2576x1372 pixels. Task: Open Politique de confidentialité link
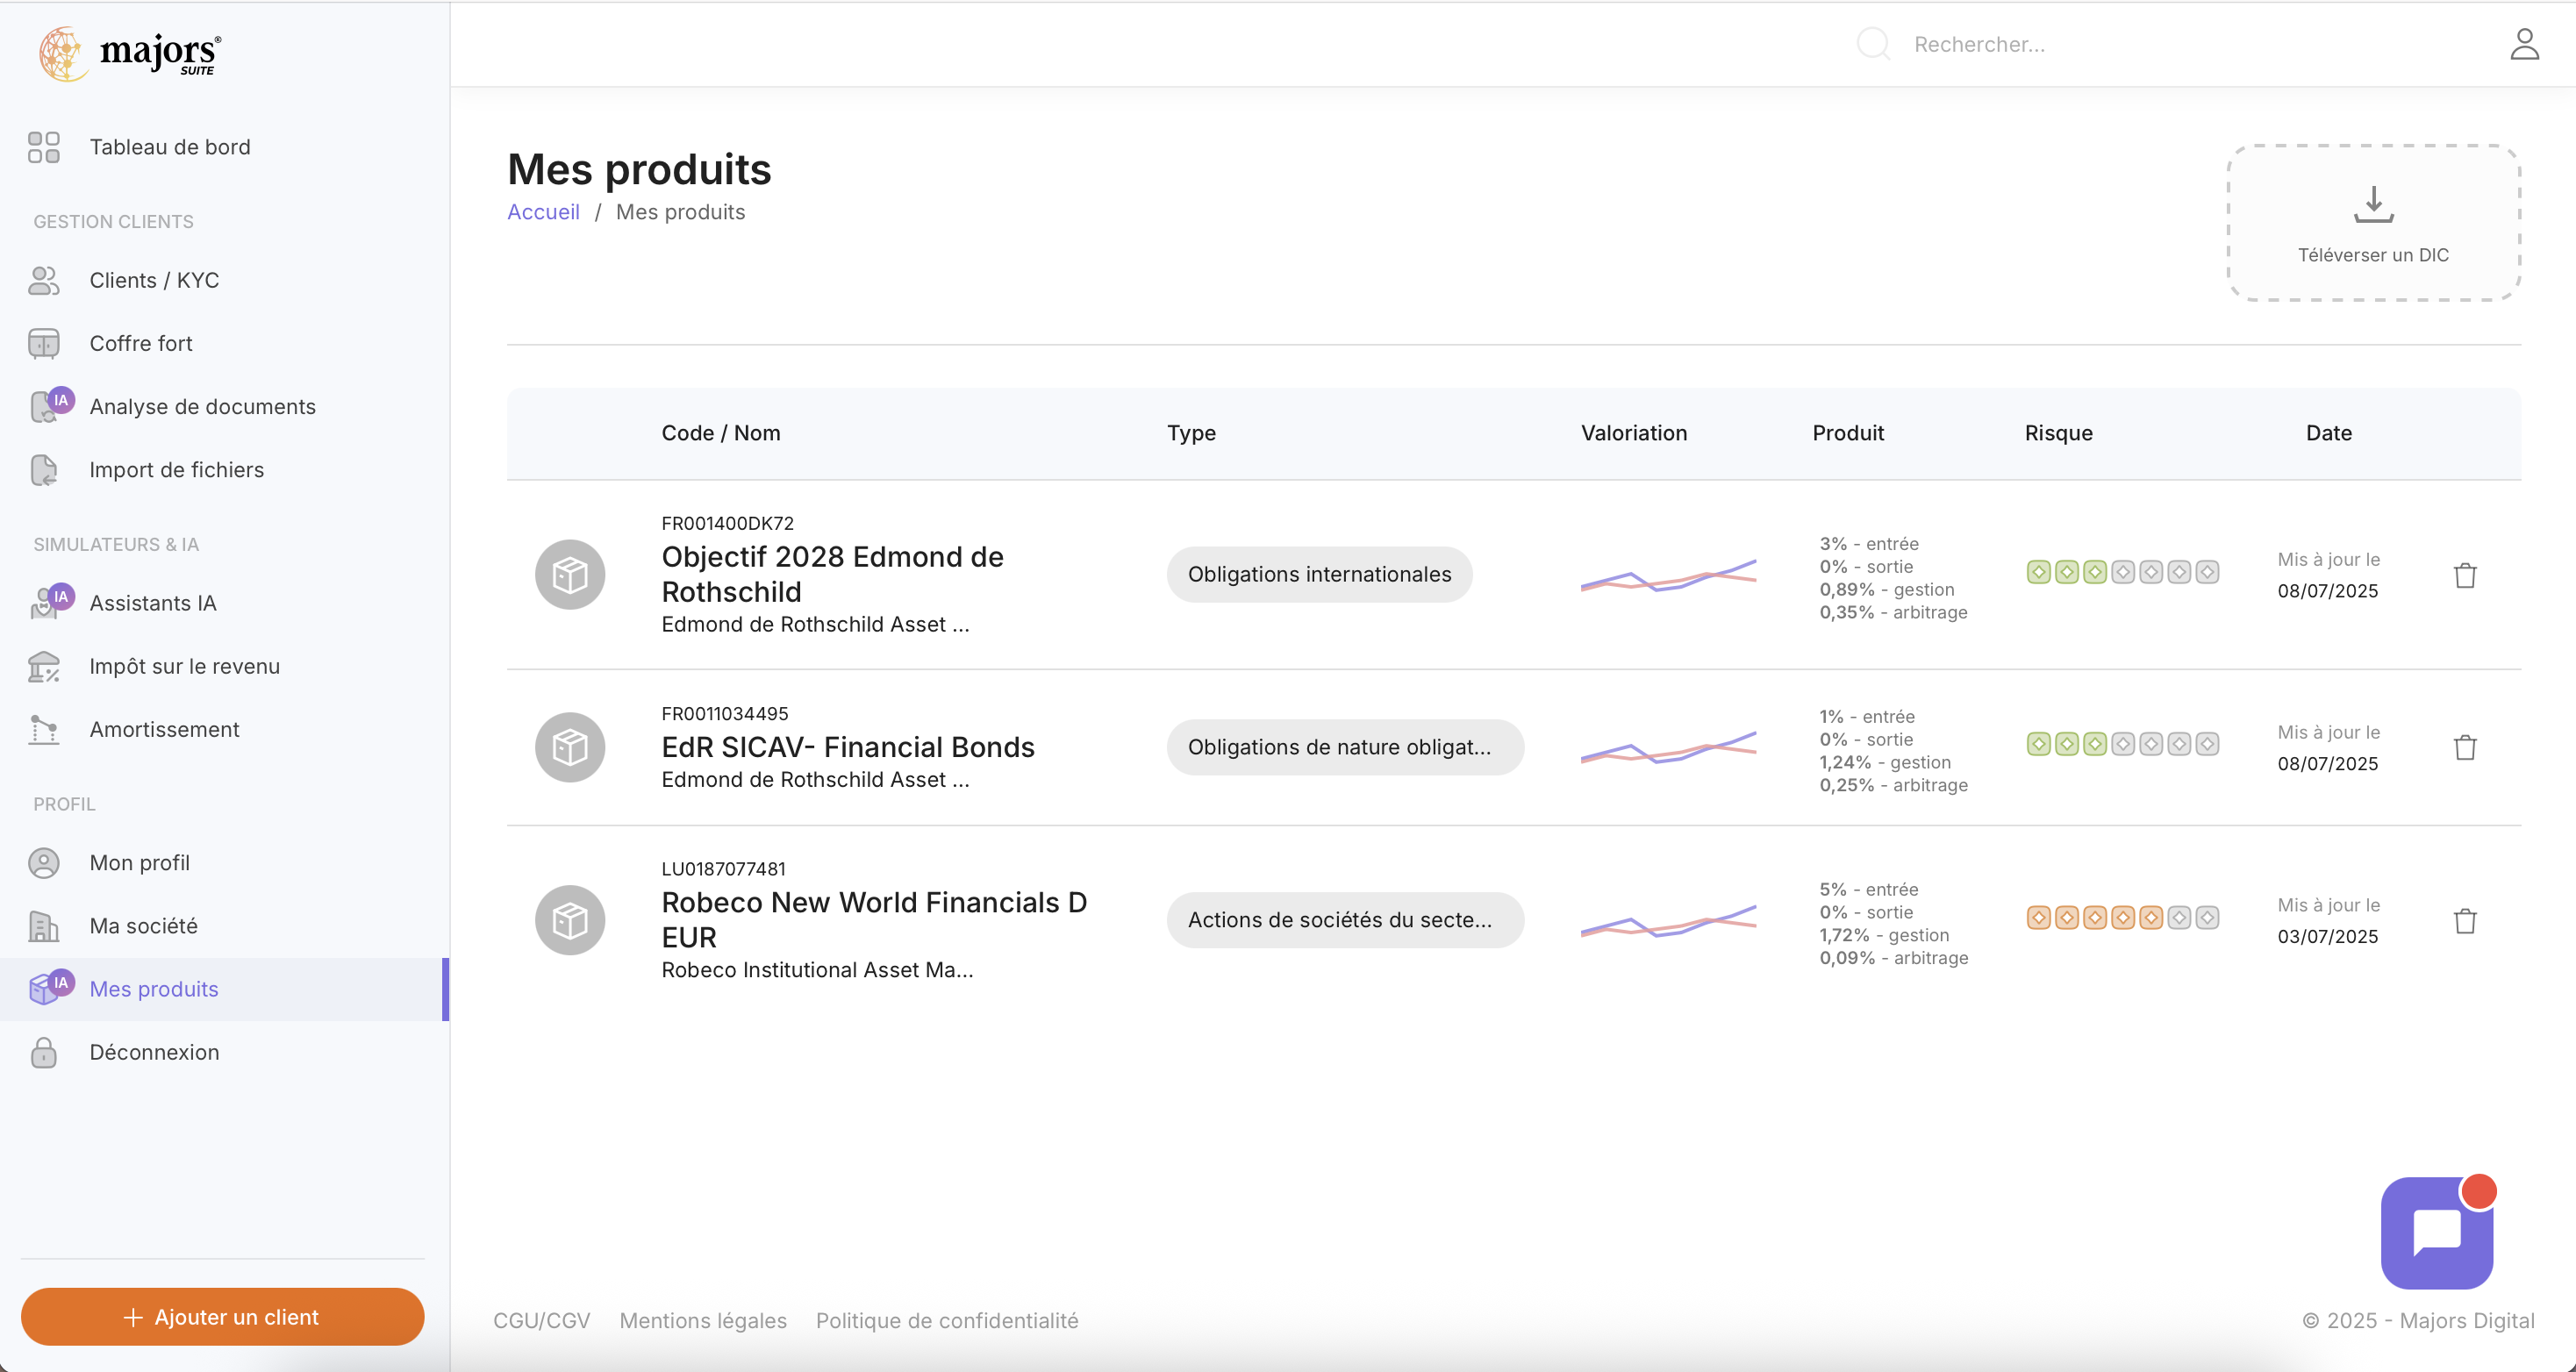pos(947,1320)
